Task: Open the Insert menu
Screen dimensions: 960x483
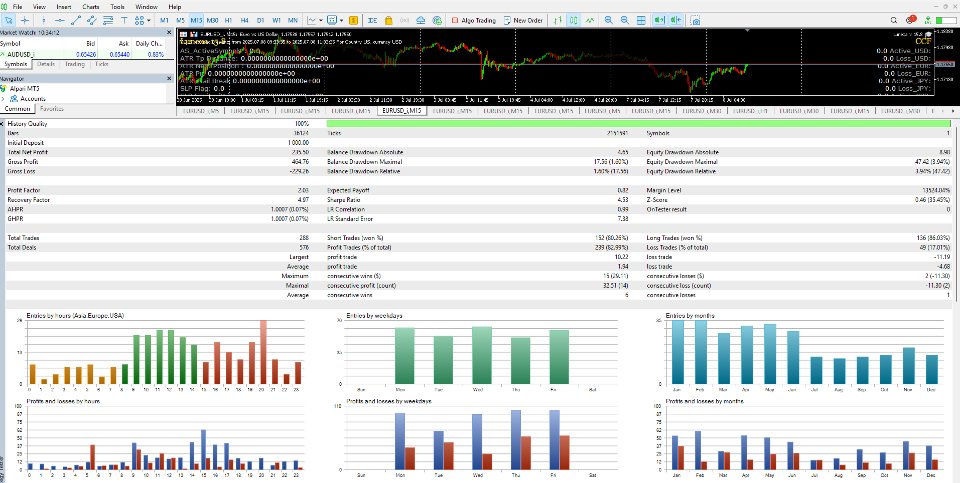Action: tap(64, 7)
